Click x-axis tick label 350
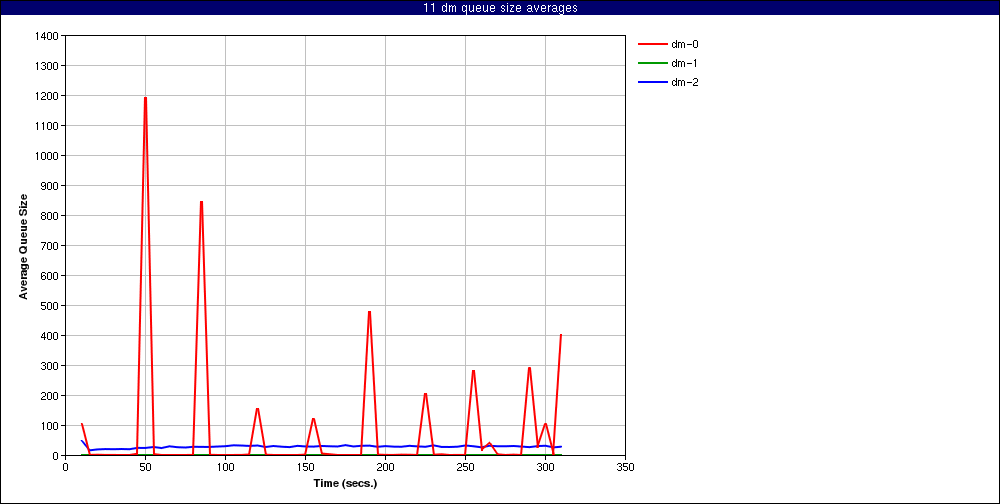The image size is (1000, 504). [x=626, y=468]
